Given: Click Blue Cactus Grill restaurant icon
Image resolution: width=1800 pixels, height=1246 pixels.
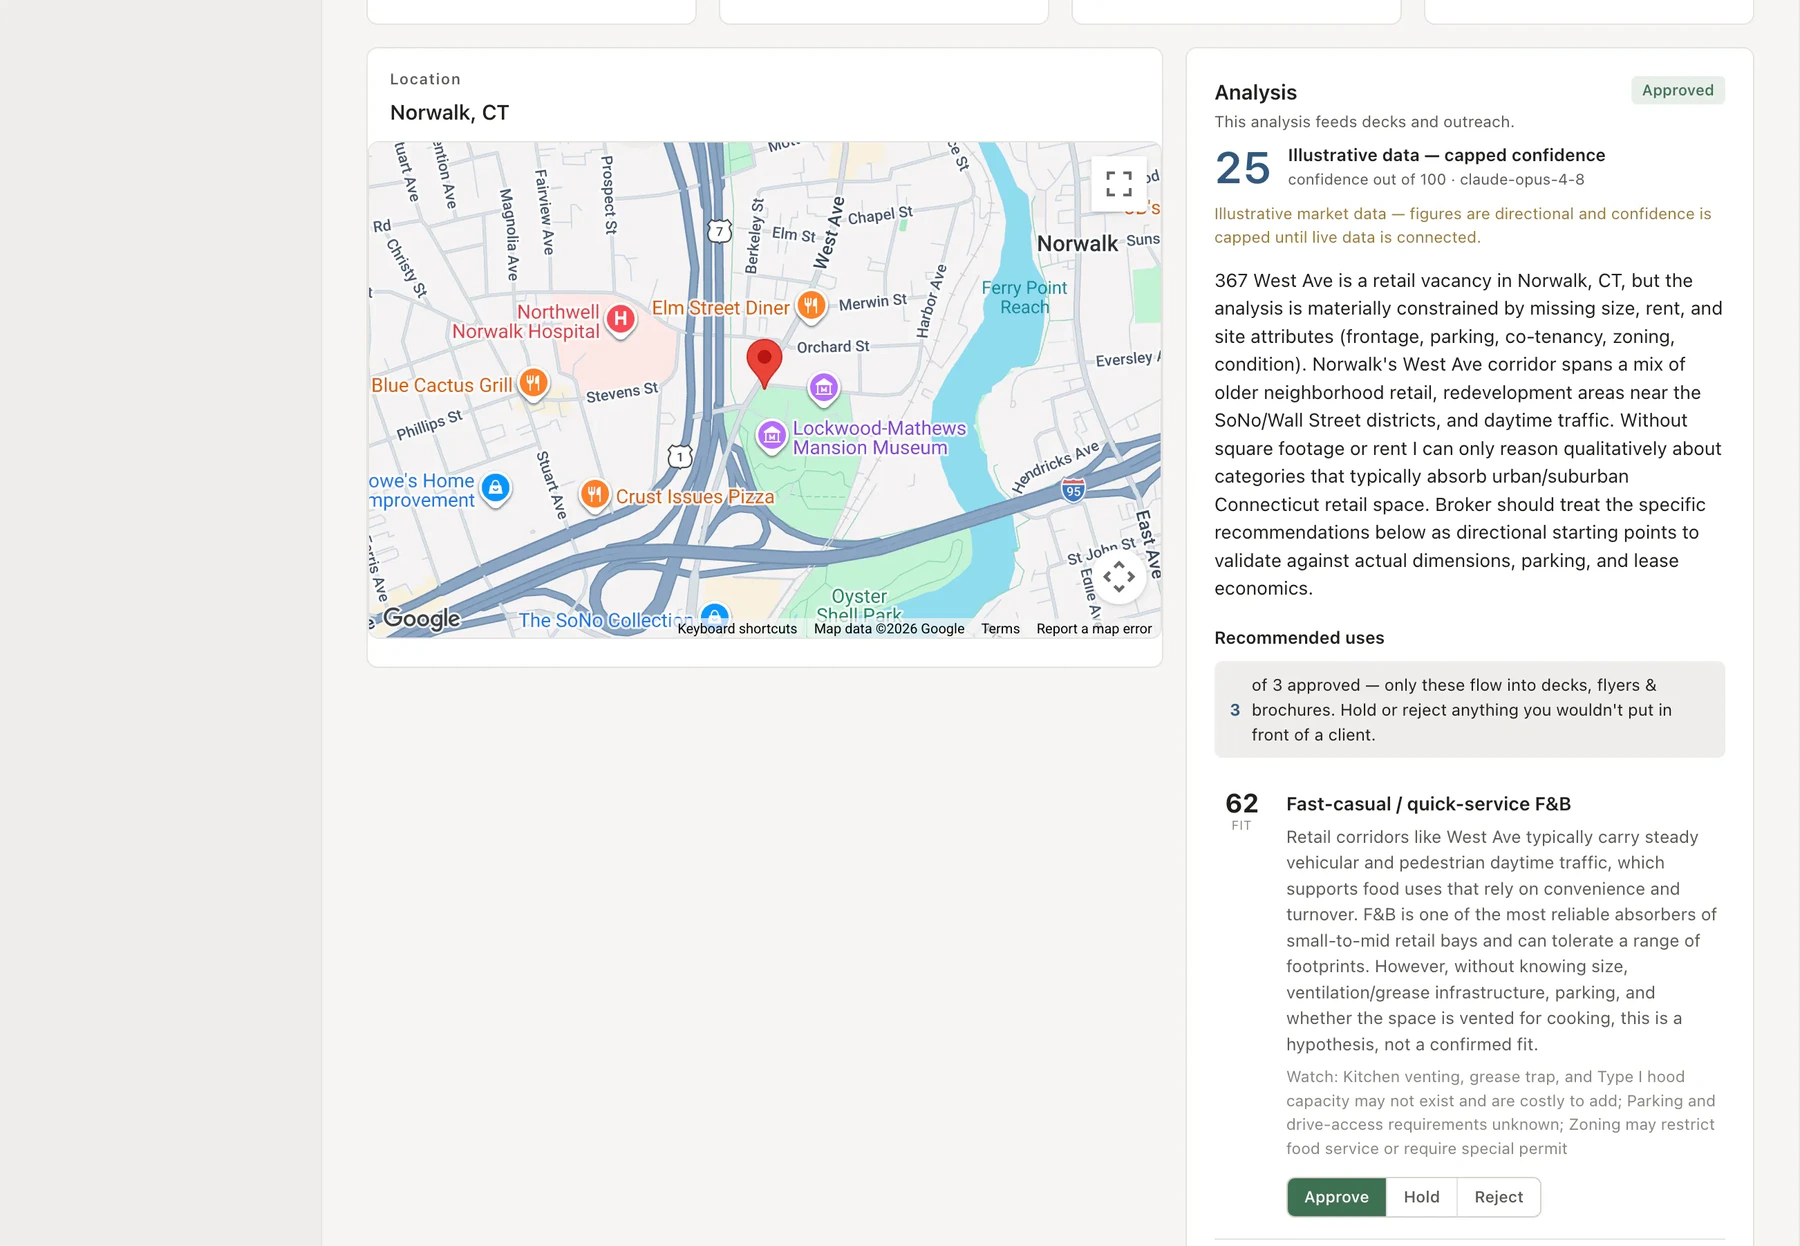Looking at the screenshot, I should click(533, 383).
